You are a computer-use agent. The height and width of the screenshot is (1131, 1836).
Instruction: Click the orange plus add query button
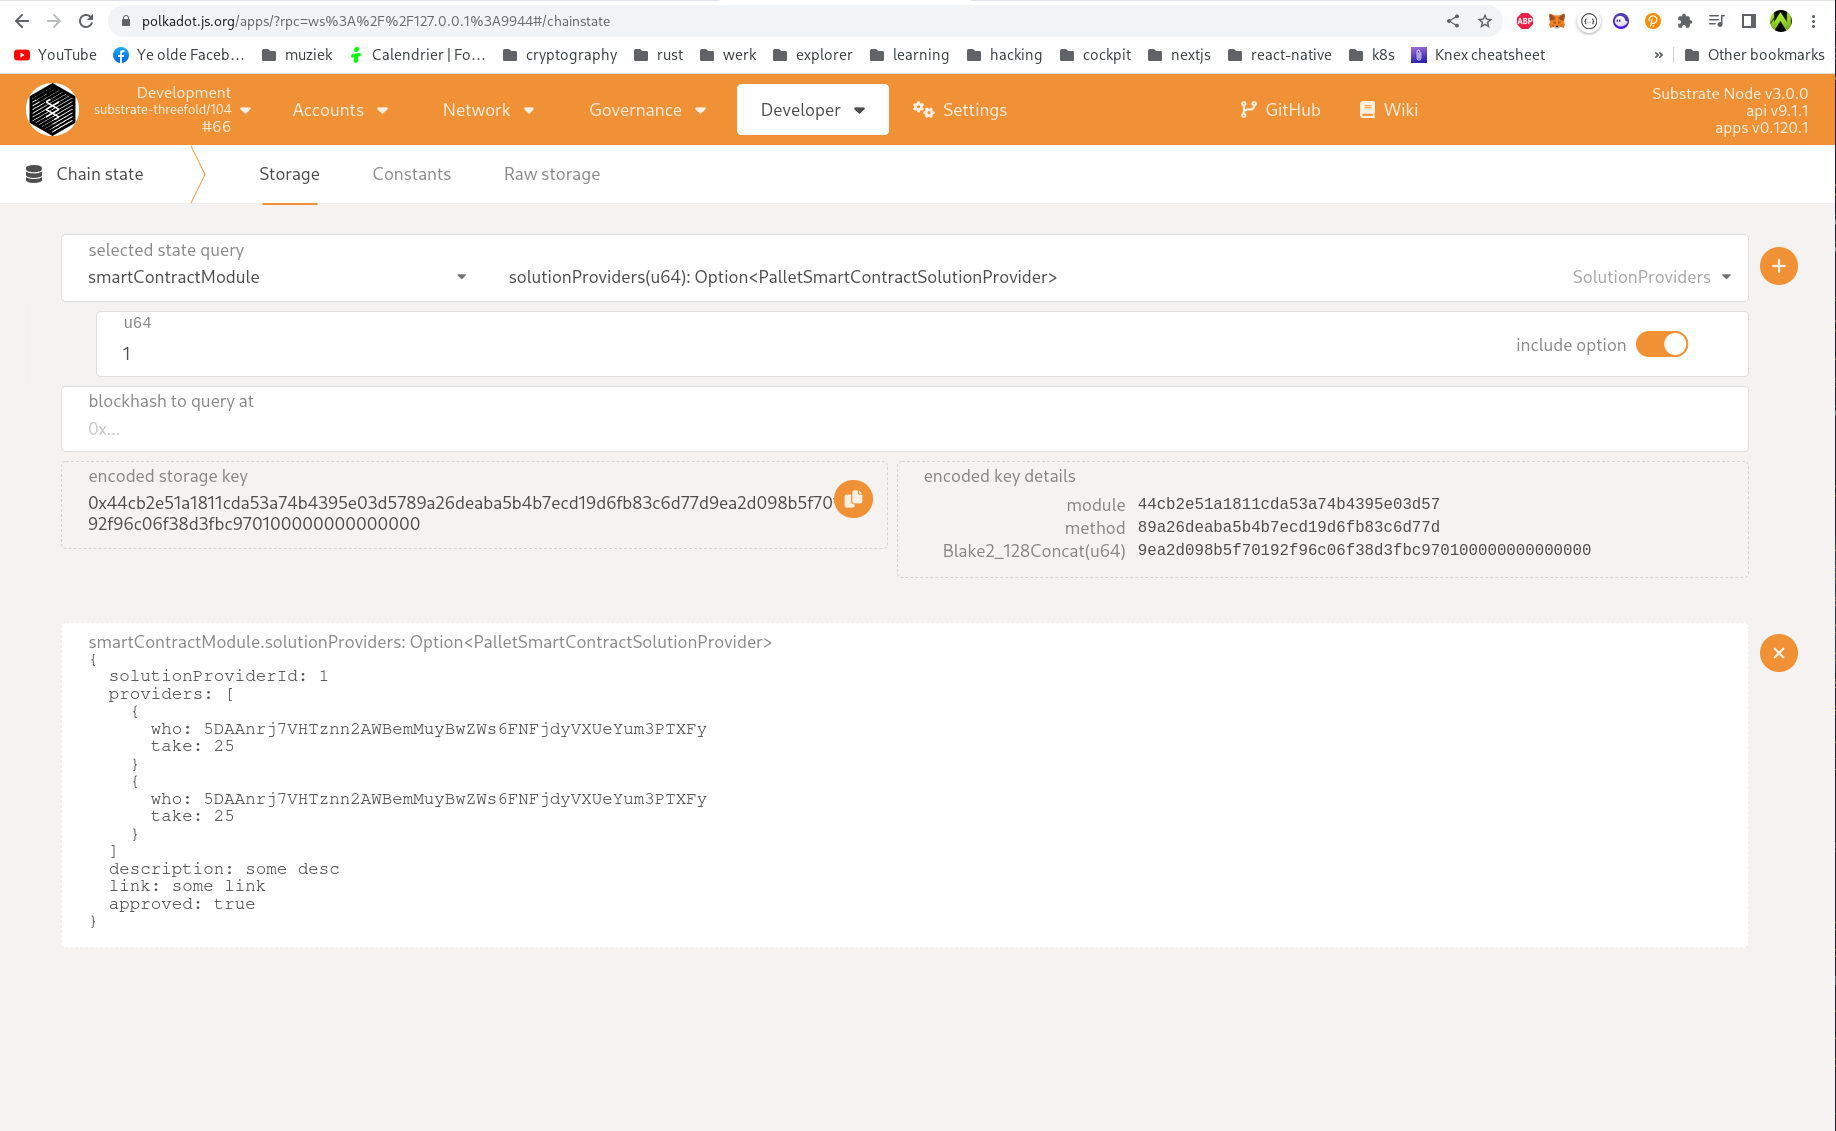[x=1778, y=266]
